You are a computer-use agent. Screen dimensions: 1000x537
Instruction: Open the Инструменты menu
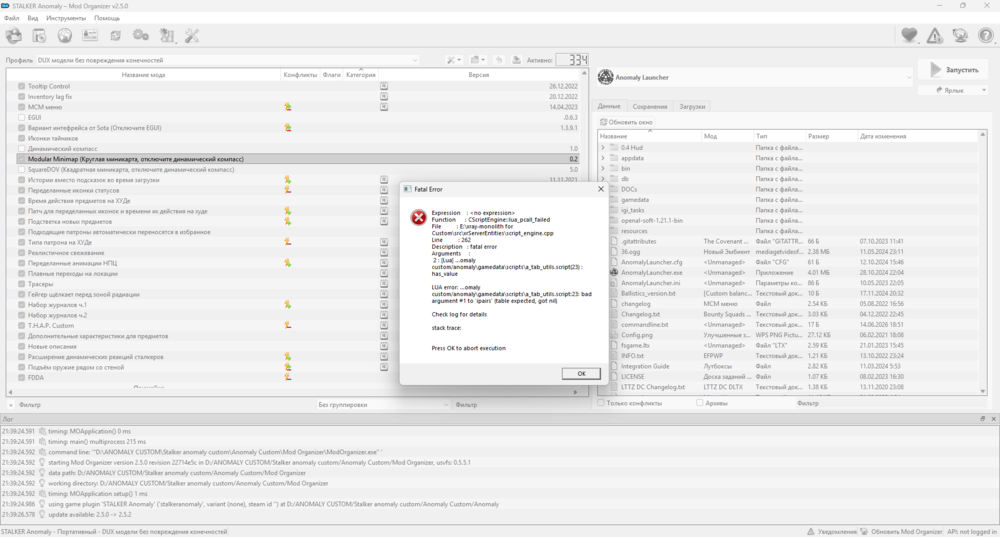[66, 18]
